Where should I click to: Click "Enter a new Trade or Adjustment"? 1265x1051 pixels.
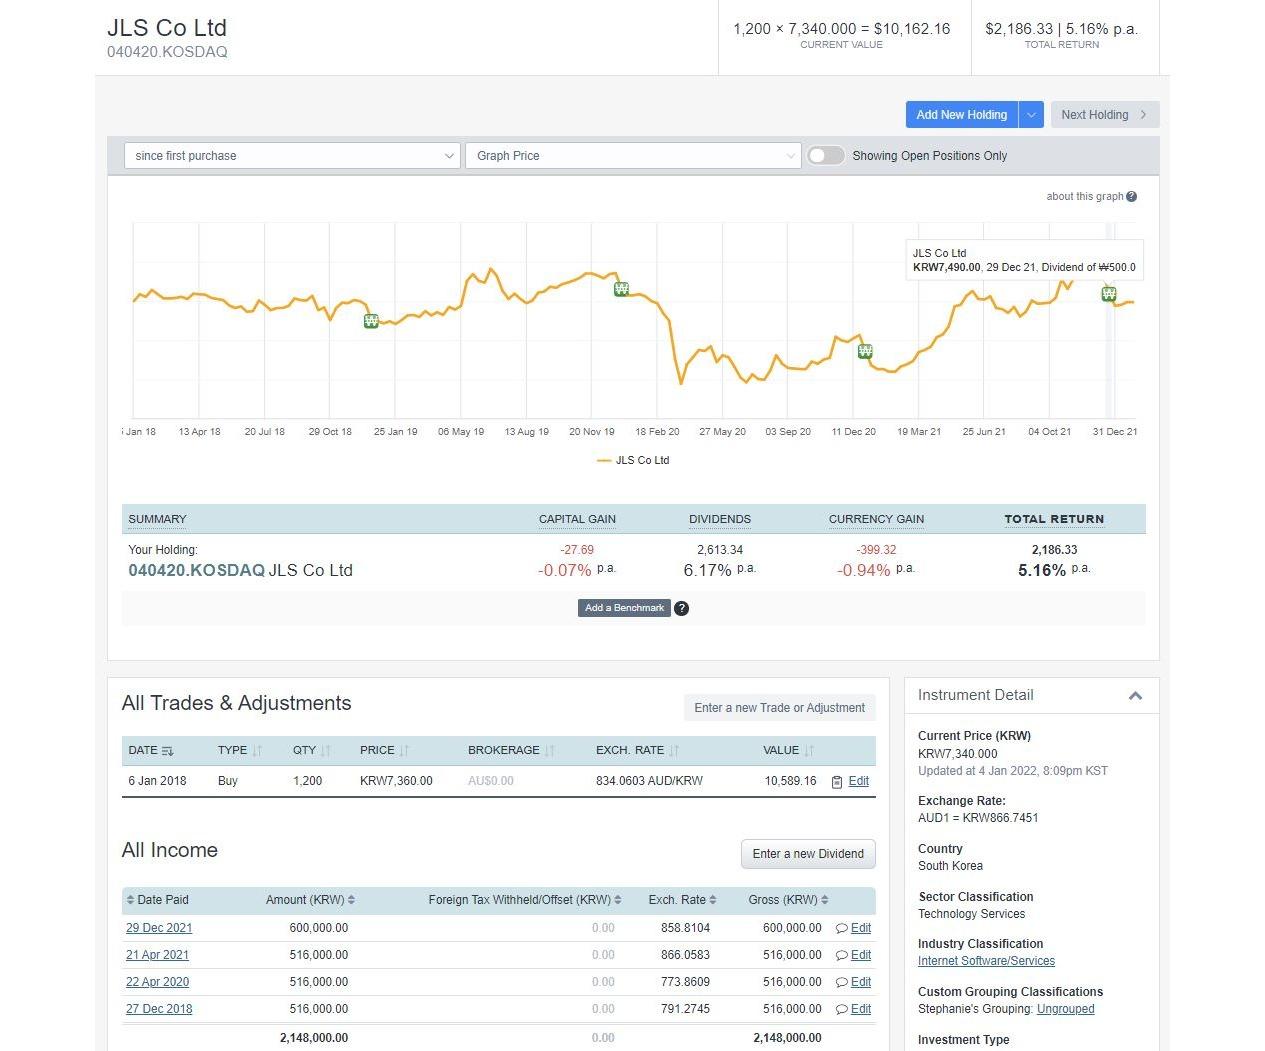point(779,708)
